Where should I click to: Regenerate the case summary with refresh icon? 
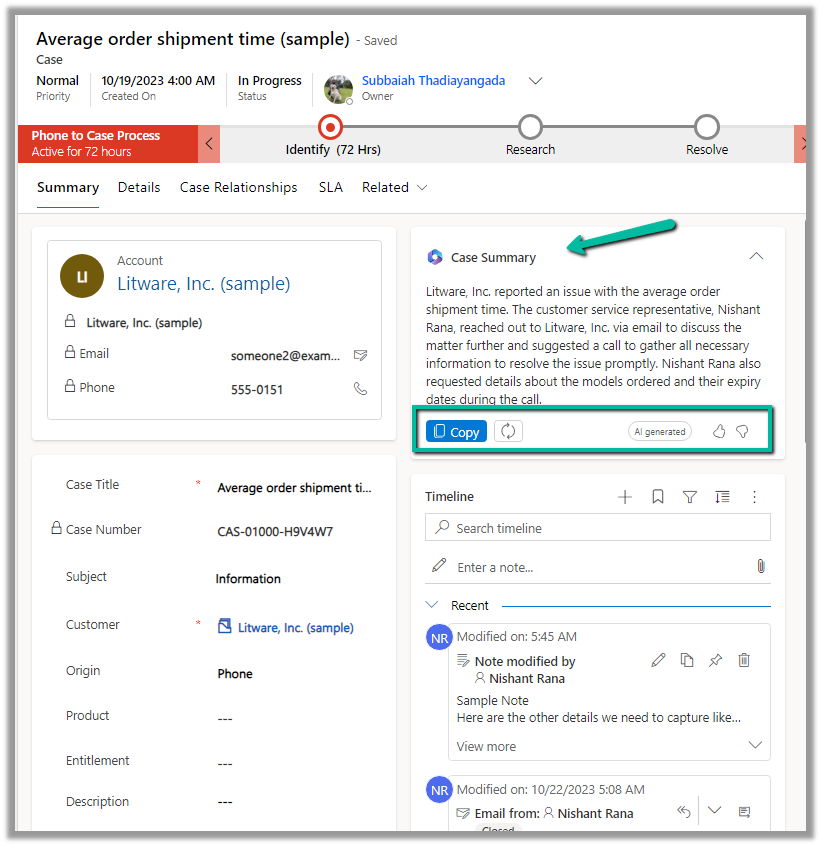(508, 431)
